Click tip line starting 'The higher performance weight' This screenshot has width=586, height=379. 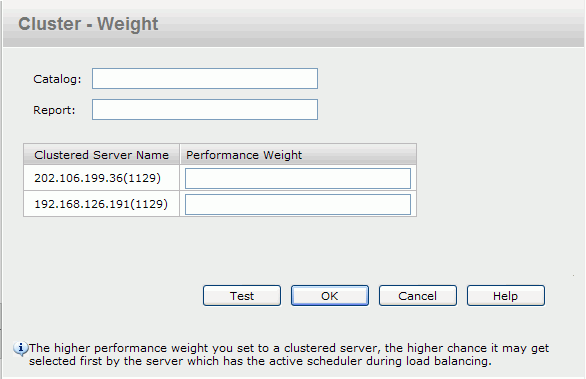289,348
